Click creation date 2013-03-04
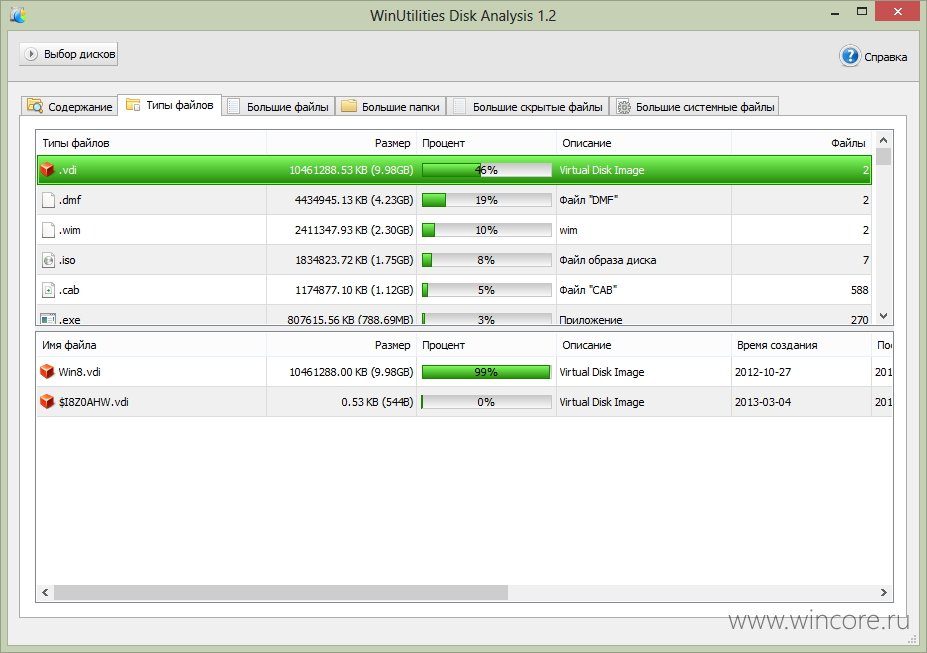The width and height of the screenshot is (927, 653). (763, 402)
